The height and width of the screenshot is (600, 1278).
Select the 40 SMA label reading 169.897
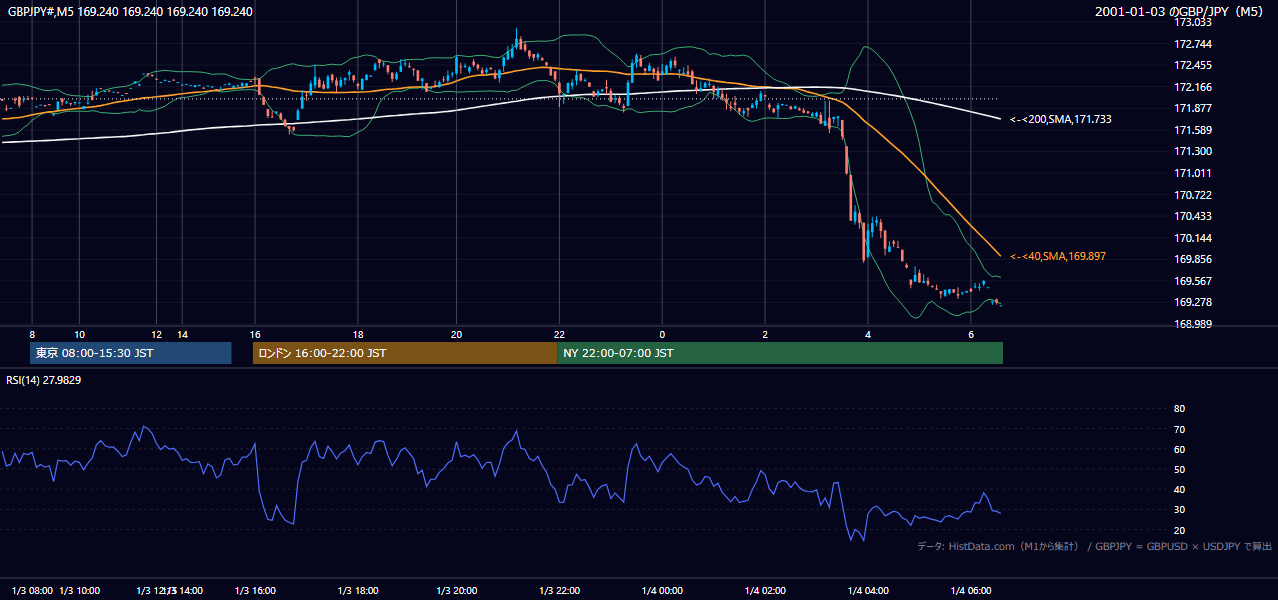(1058, 256)
